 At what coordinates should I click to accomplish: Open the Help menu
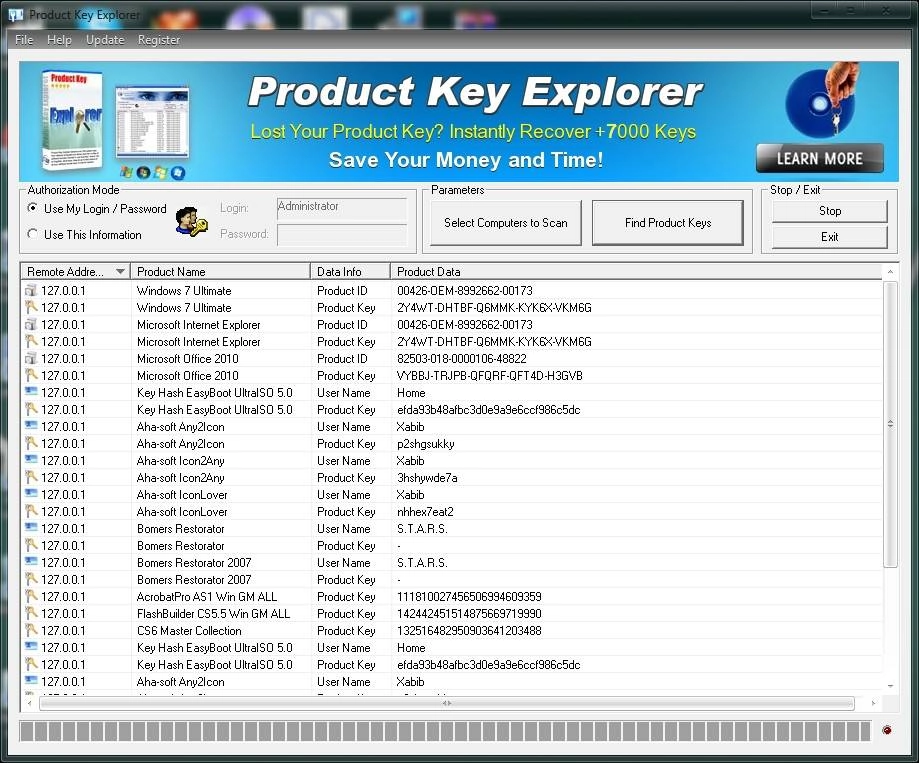[x=59, y=40]
